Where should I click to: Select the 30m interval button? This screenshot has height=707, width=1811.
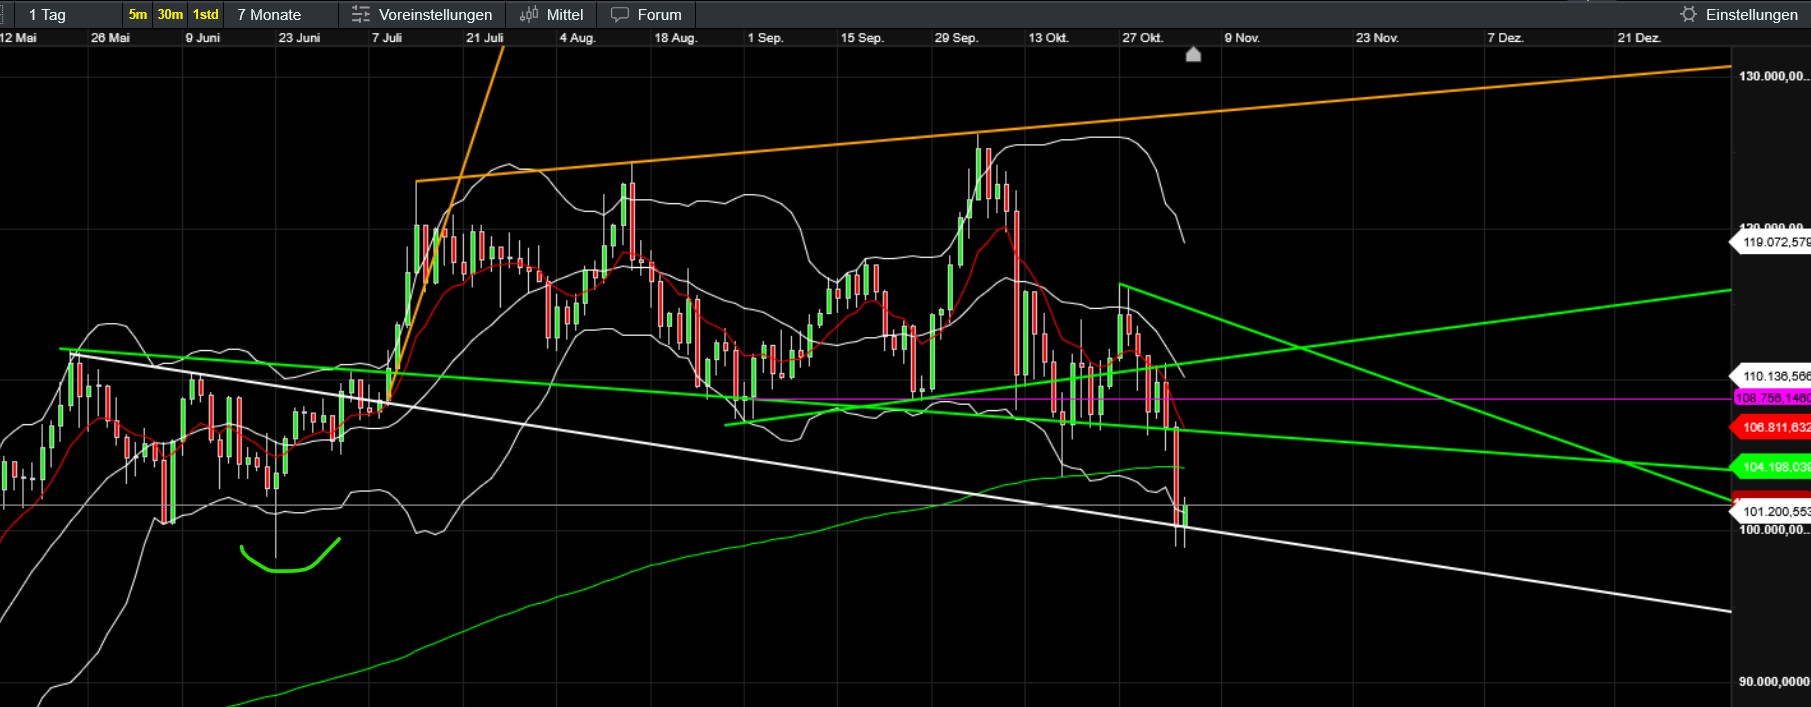click(x=170, y=15)
